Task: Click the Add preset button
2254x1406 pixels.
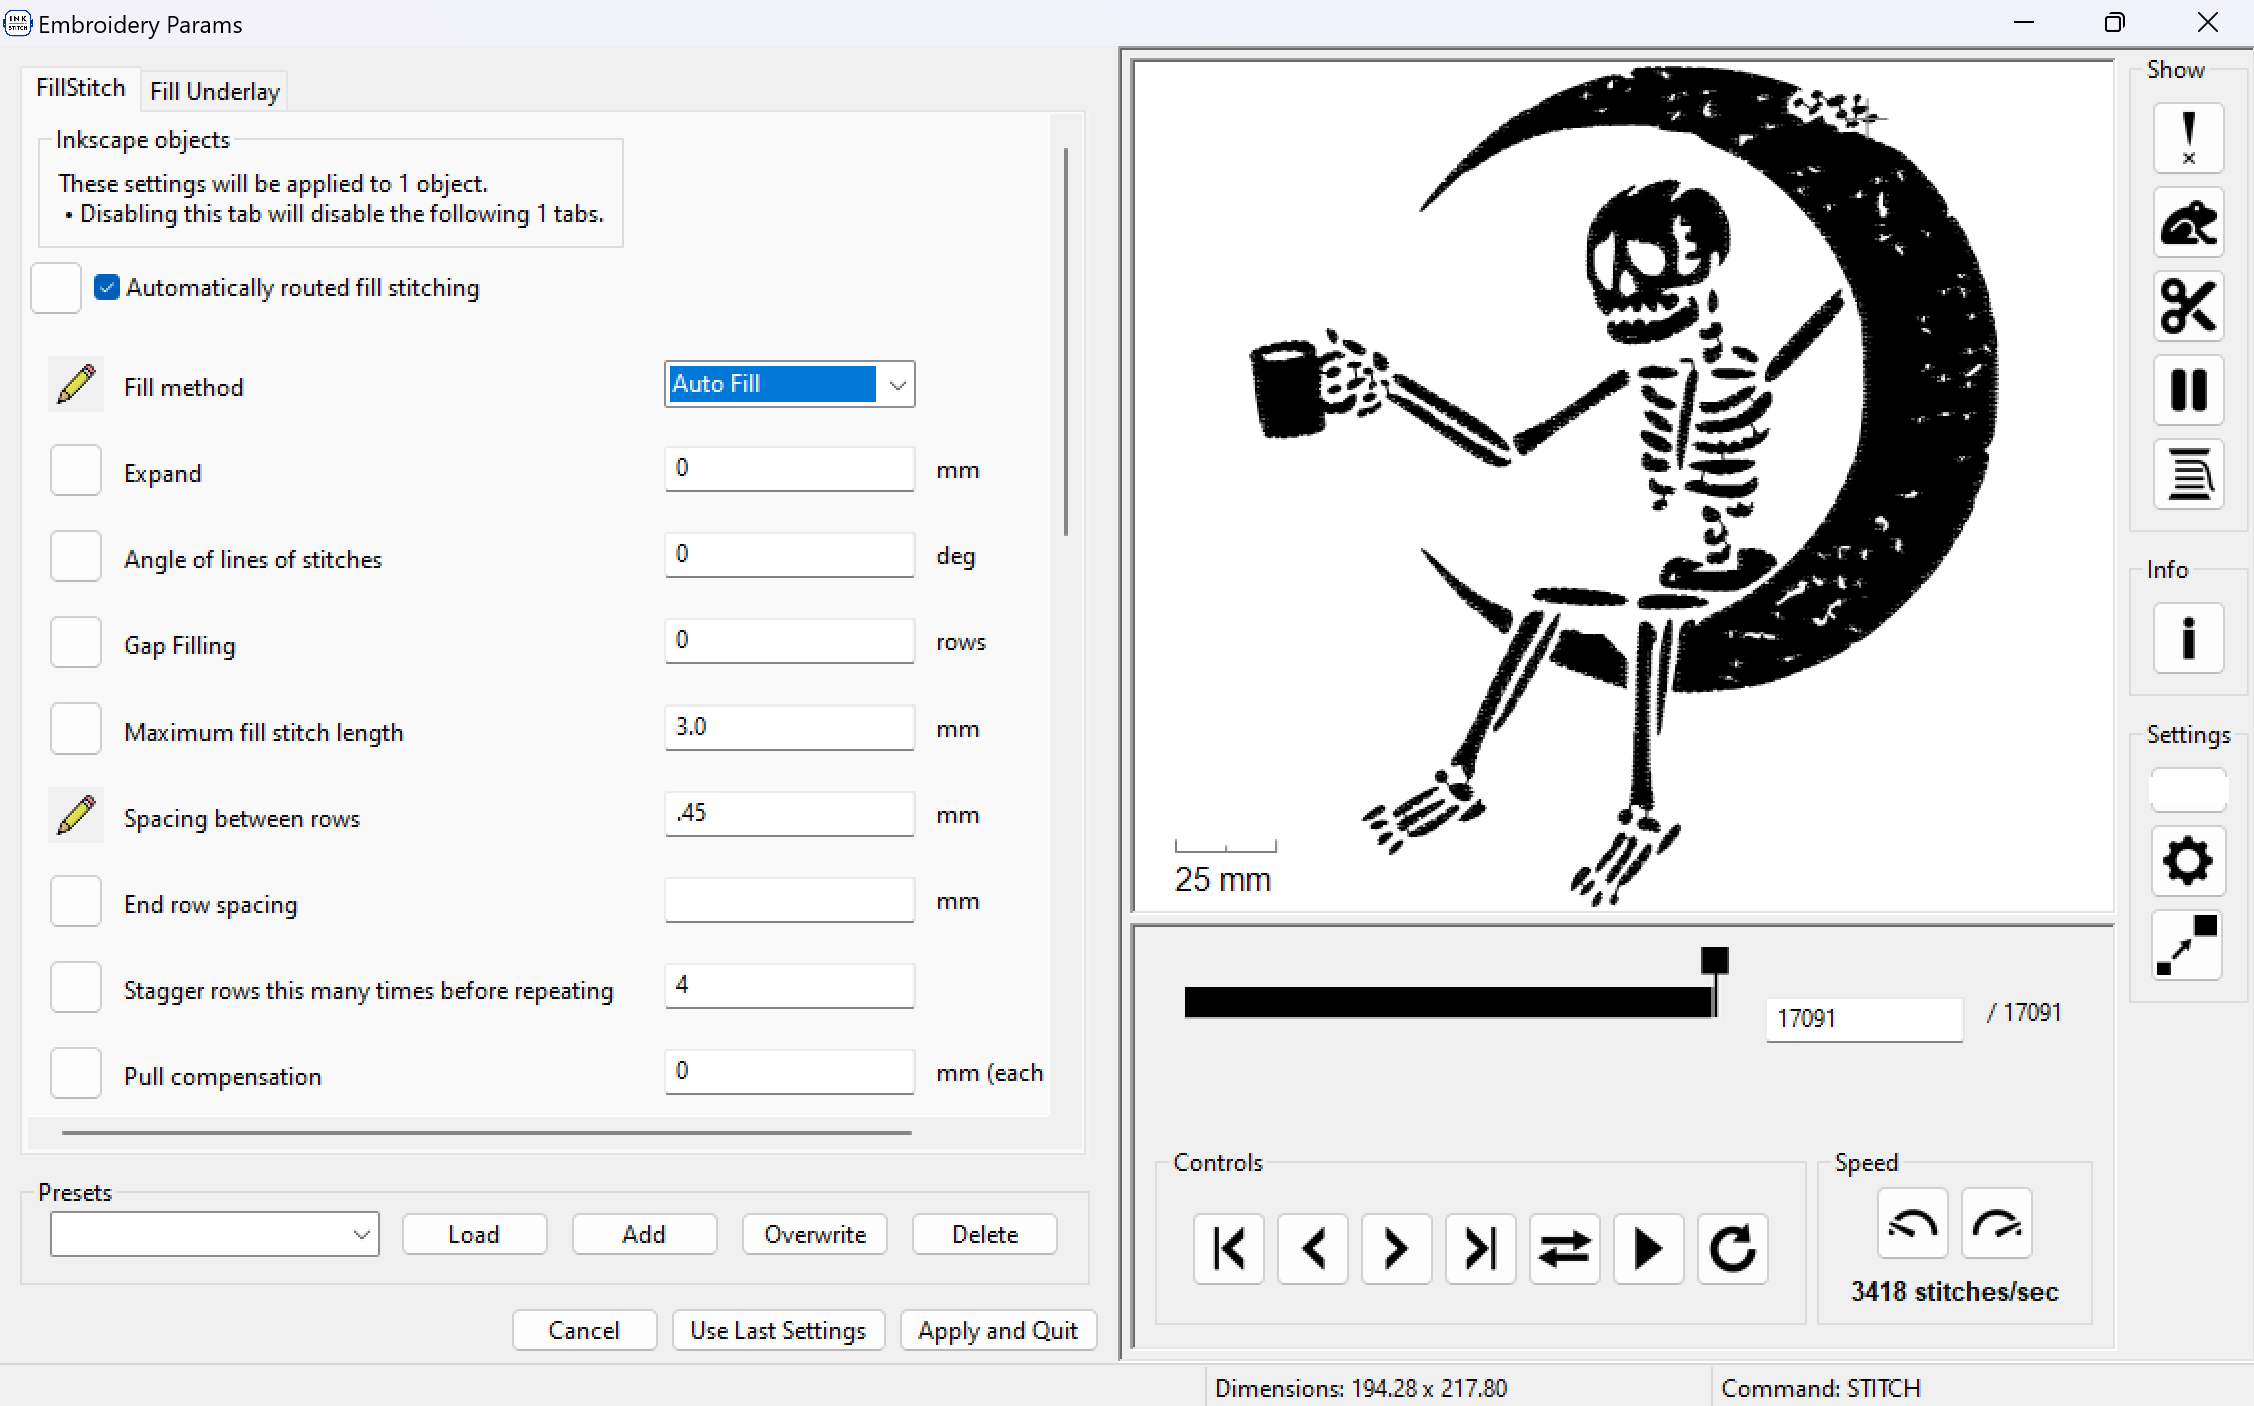Action: coord(644,1234)
